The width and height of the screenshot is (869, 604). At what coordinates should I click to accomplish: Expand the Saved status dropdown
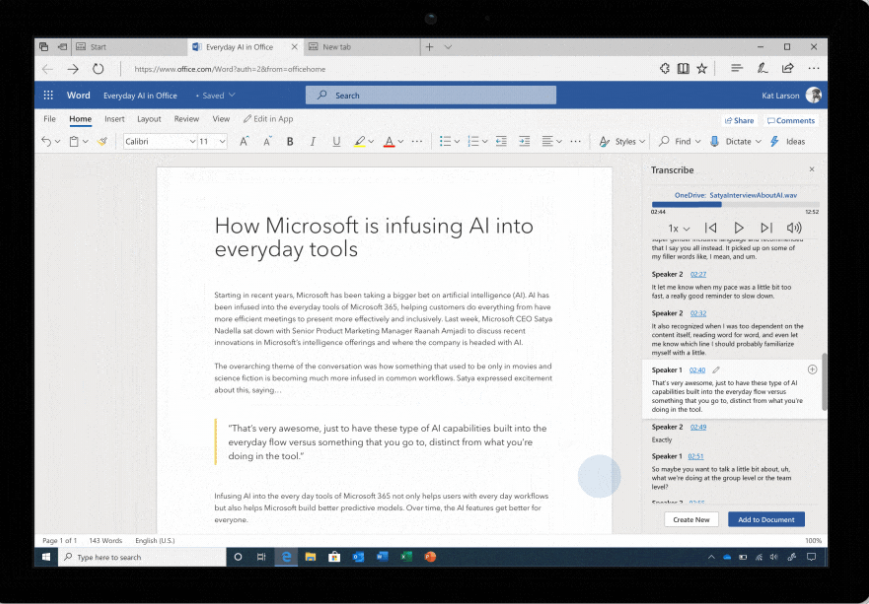pos(232,95)
